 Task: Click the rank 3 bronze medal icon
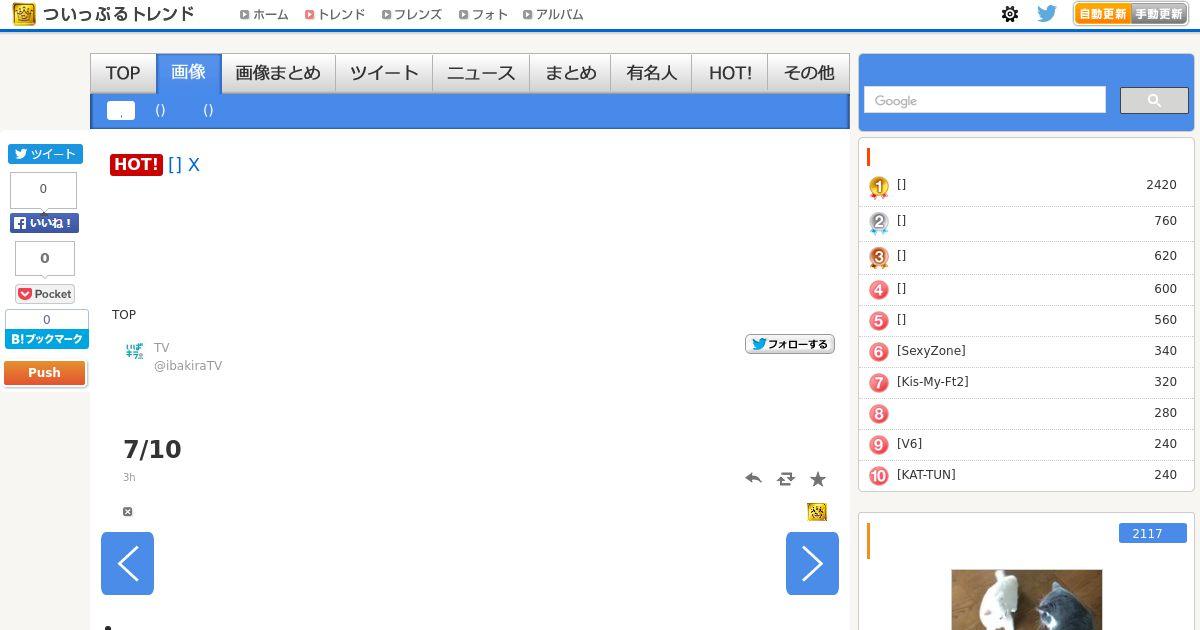tap(879, 258)
